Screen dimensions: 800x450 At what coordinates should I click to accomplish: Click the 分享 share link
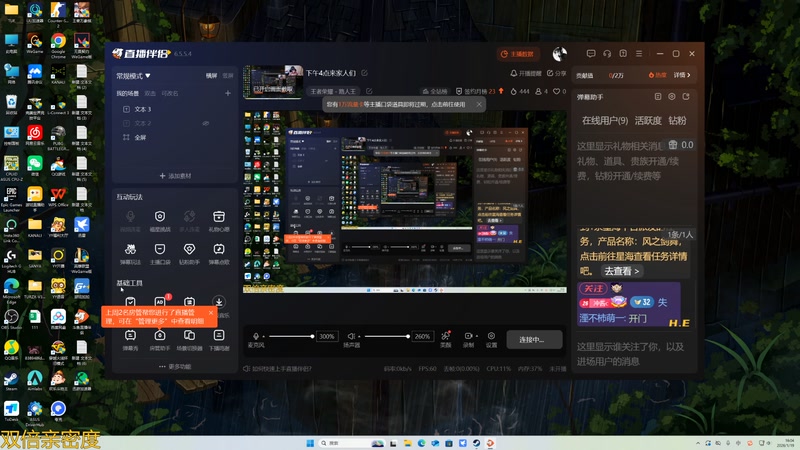tap(557, 73)
